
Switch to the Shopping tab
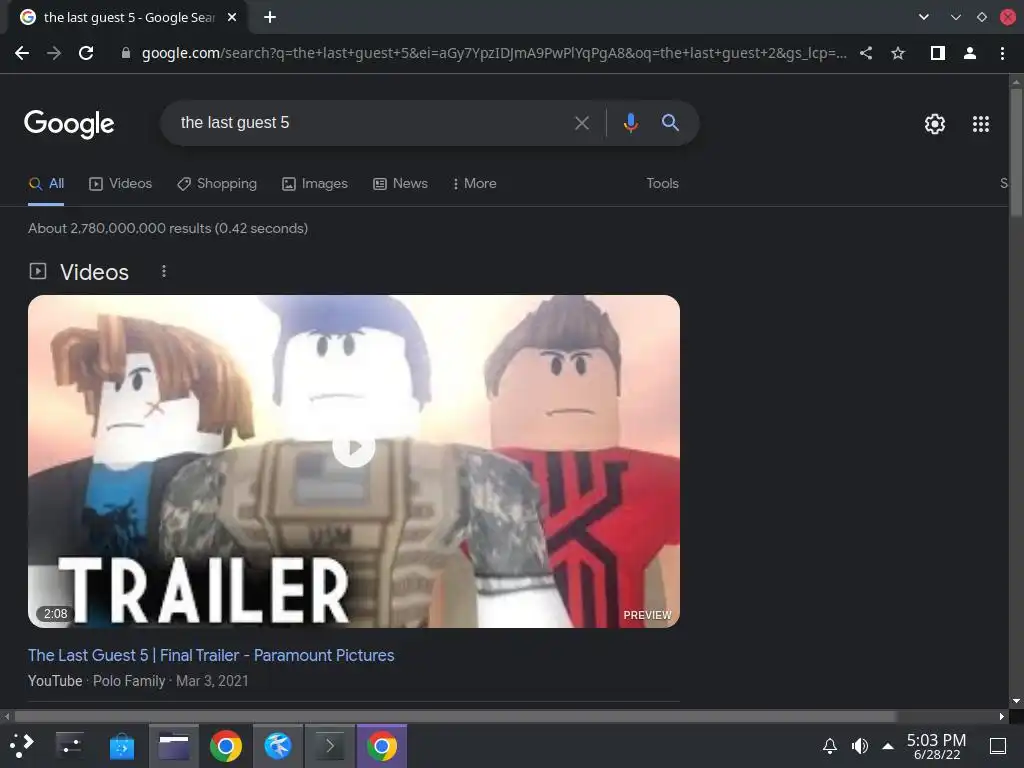click(217, 184)
